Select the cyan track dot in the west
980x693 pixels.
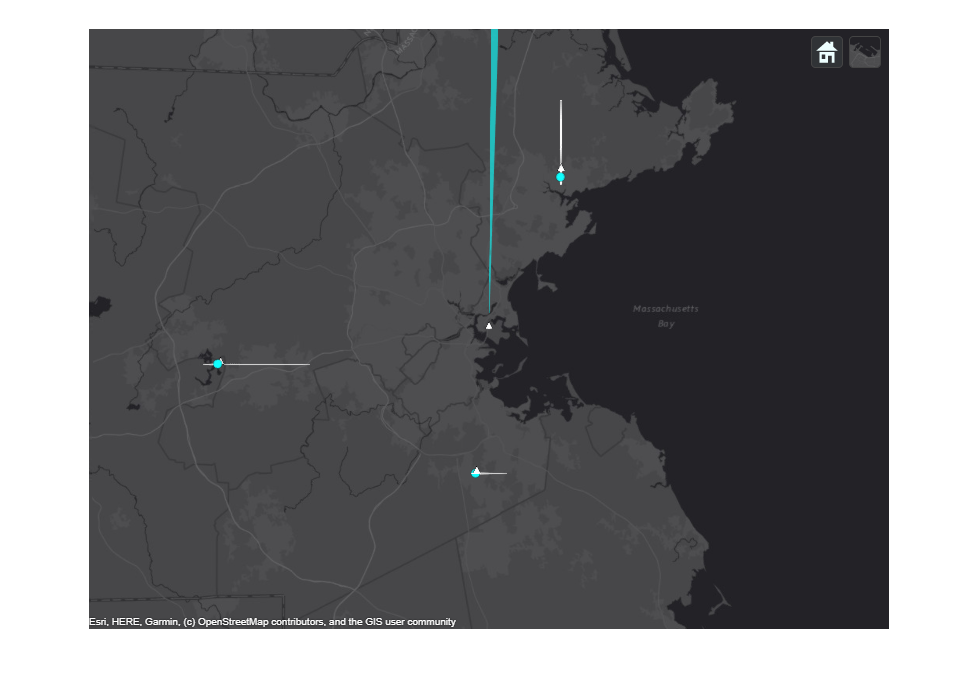point(218,364)
